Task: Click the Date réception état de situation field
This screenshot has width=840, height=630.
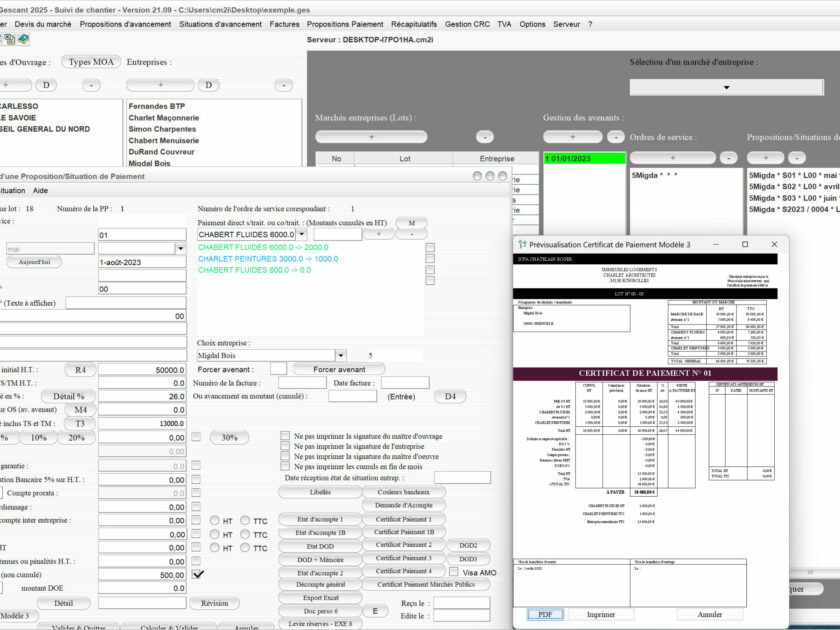Action: coord(462,477)
